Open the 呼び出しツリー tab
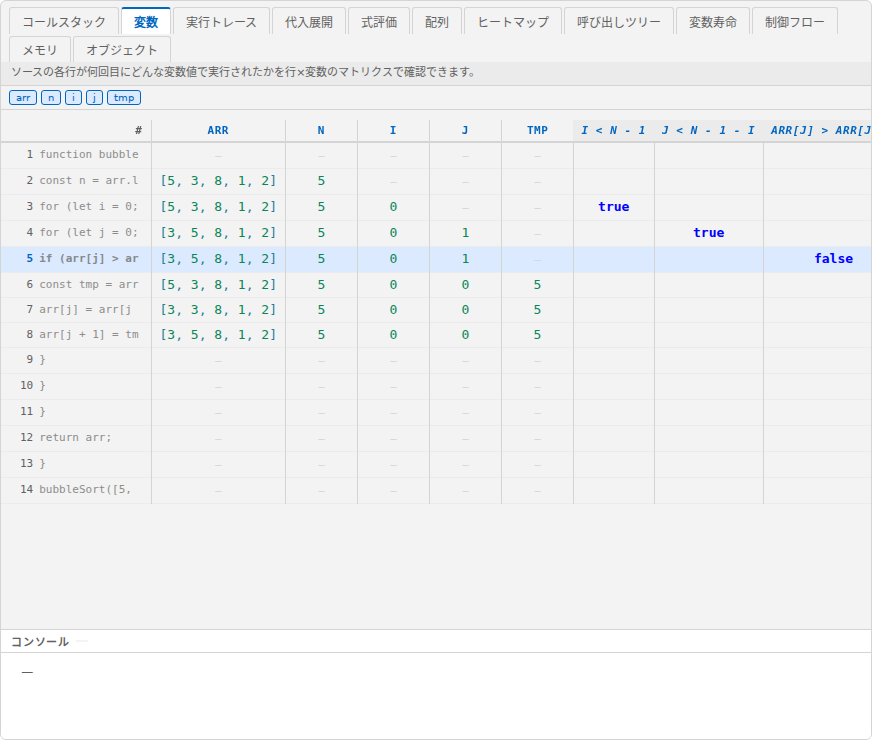The image size is (872, 740). coord(618,22)
